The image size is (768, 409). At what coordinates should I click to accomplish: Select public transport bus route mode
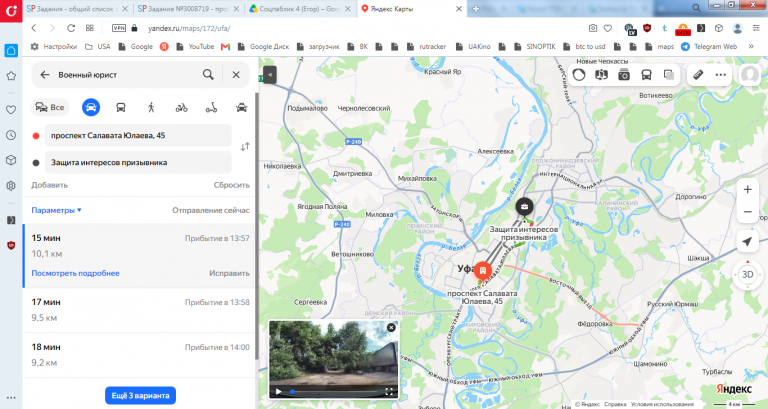click(120, 107)
